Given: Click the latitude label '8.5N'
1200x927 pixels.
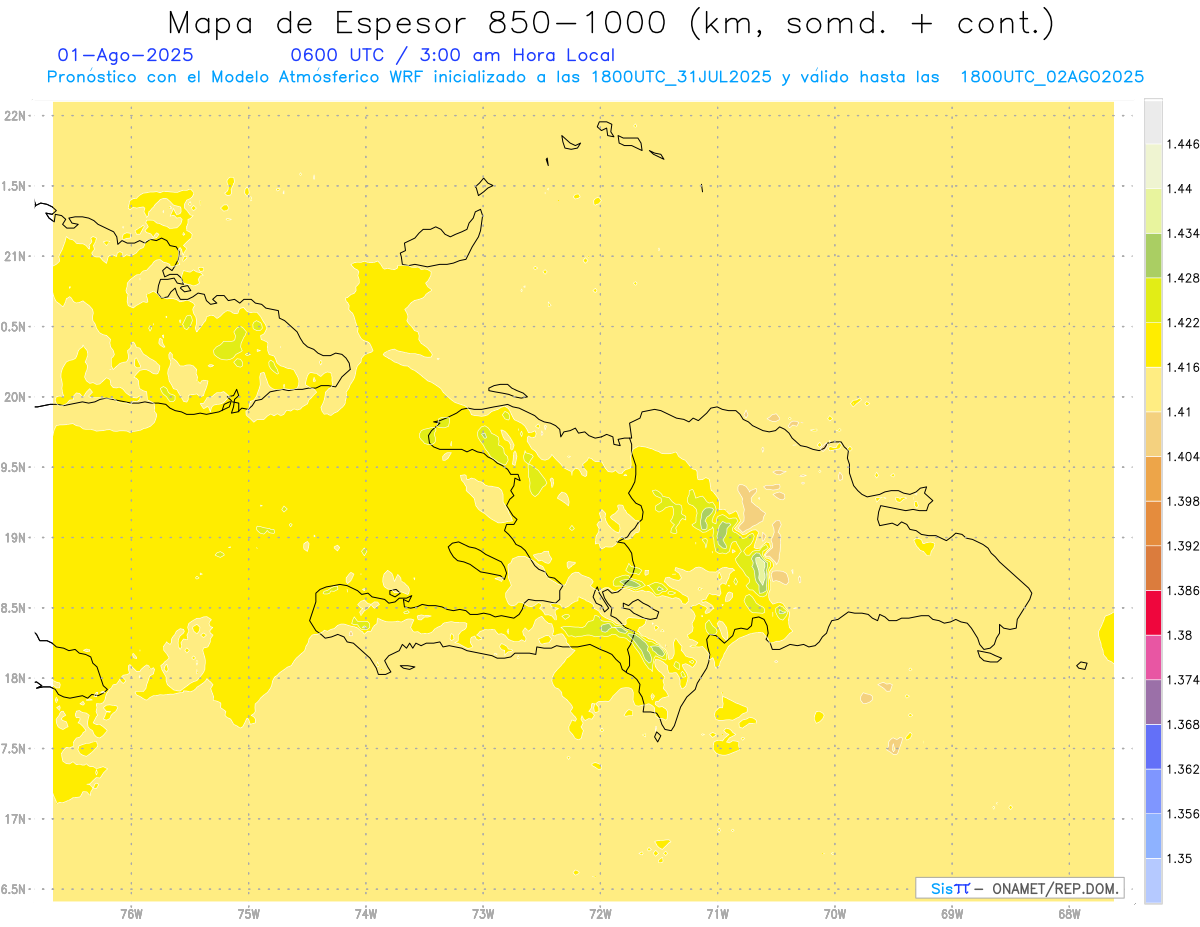Looking at the screenshot, I should [15, 608].
